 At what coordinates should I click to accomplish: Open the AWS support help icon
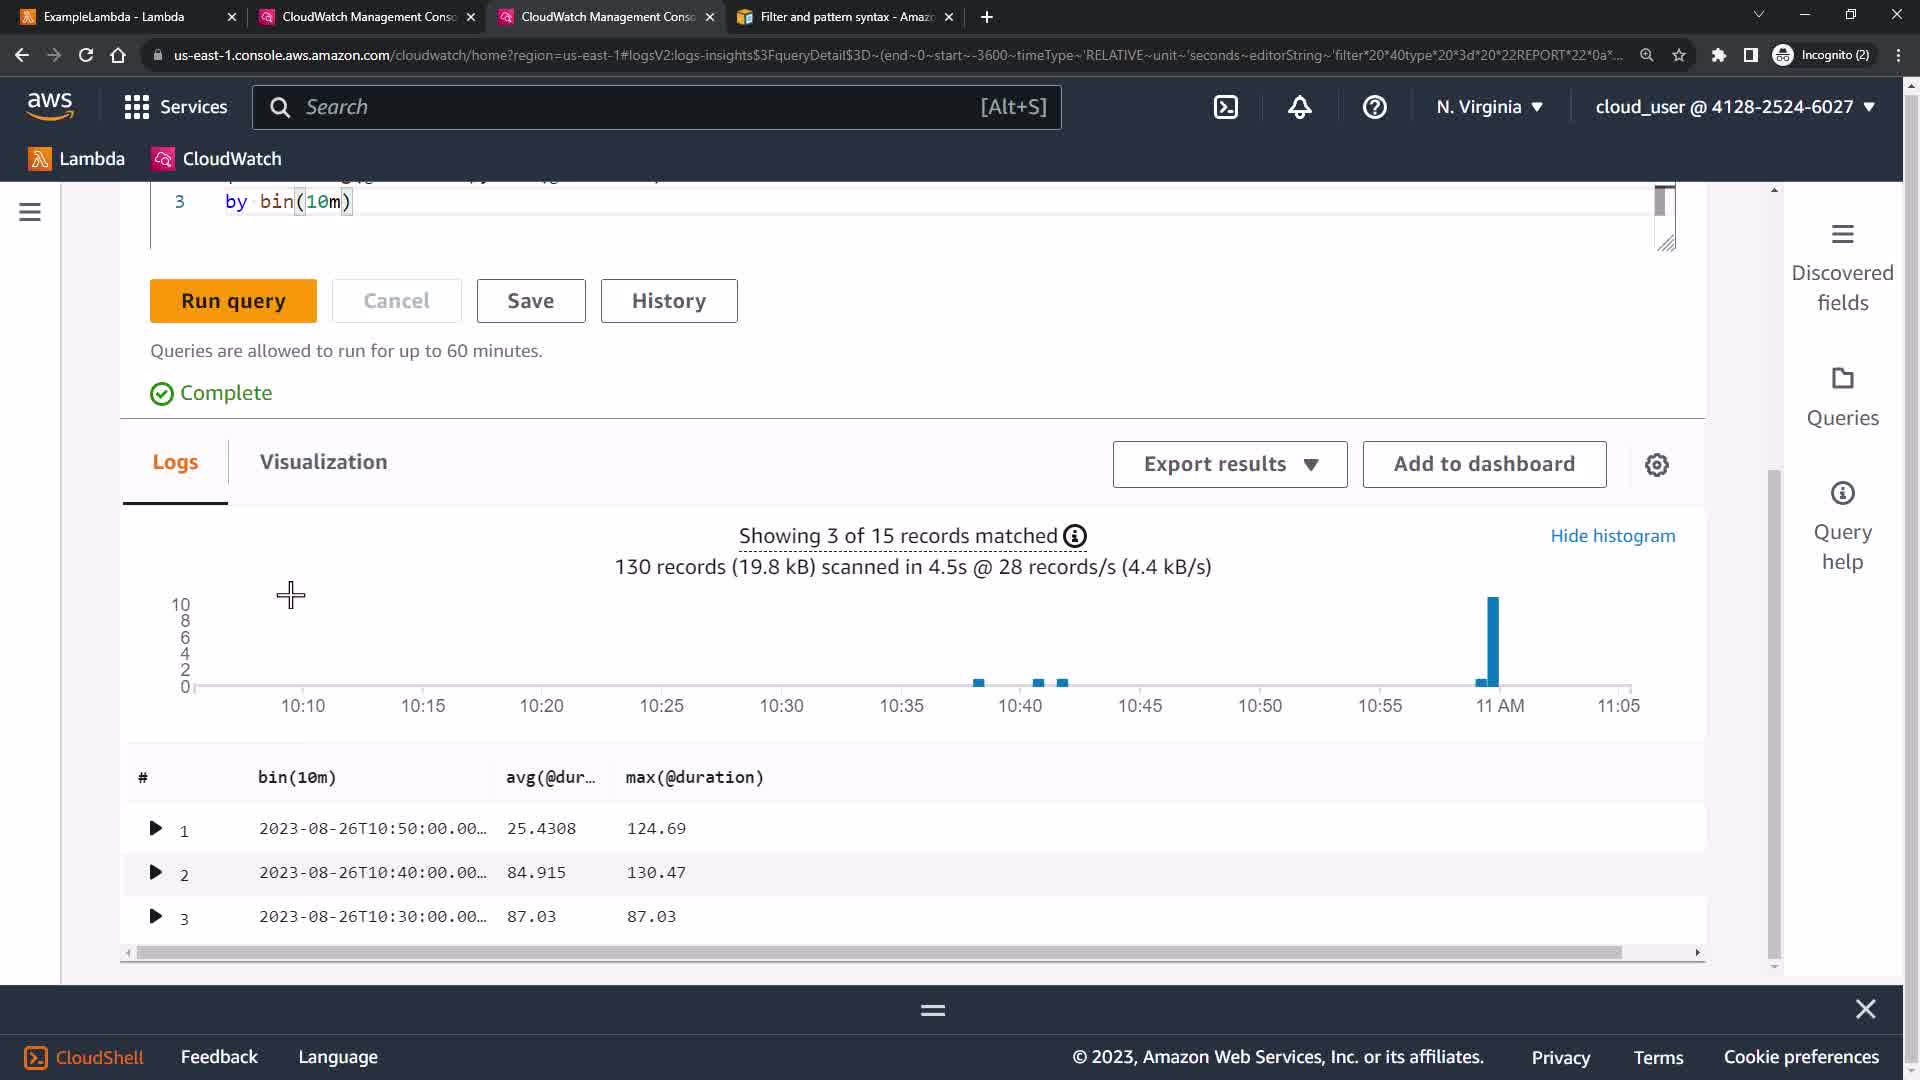[1375, 107]
